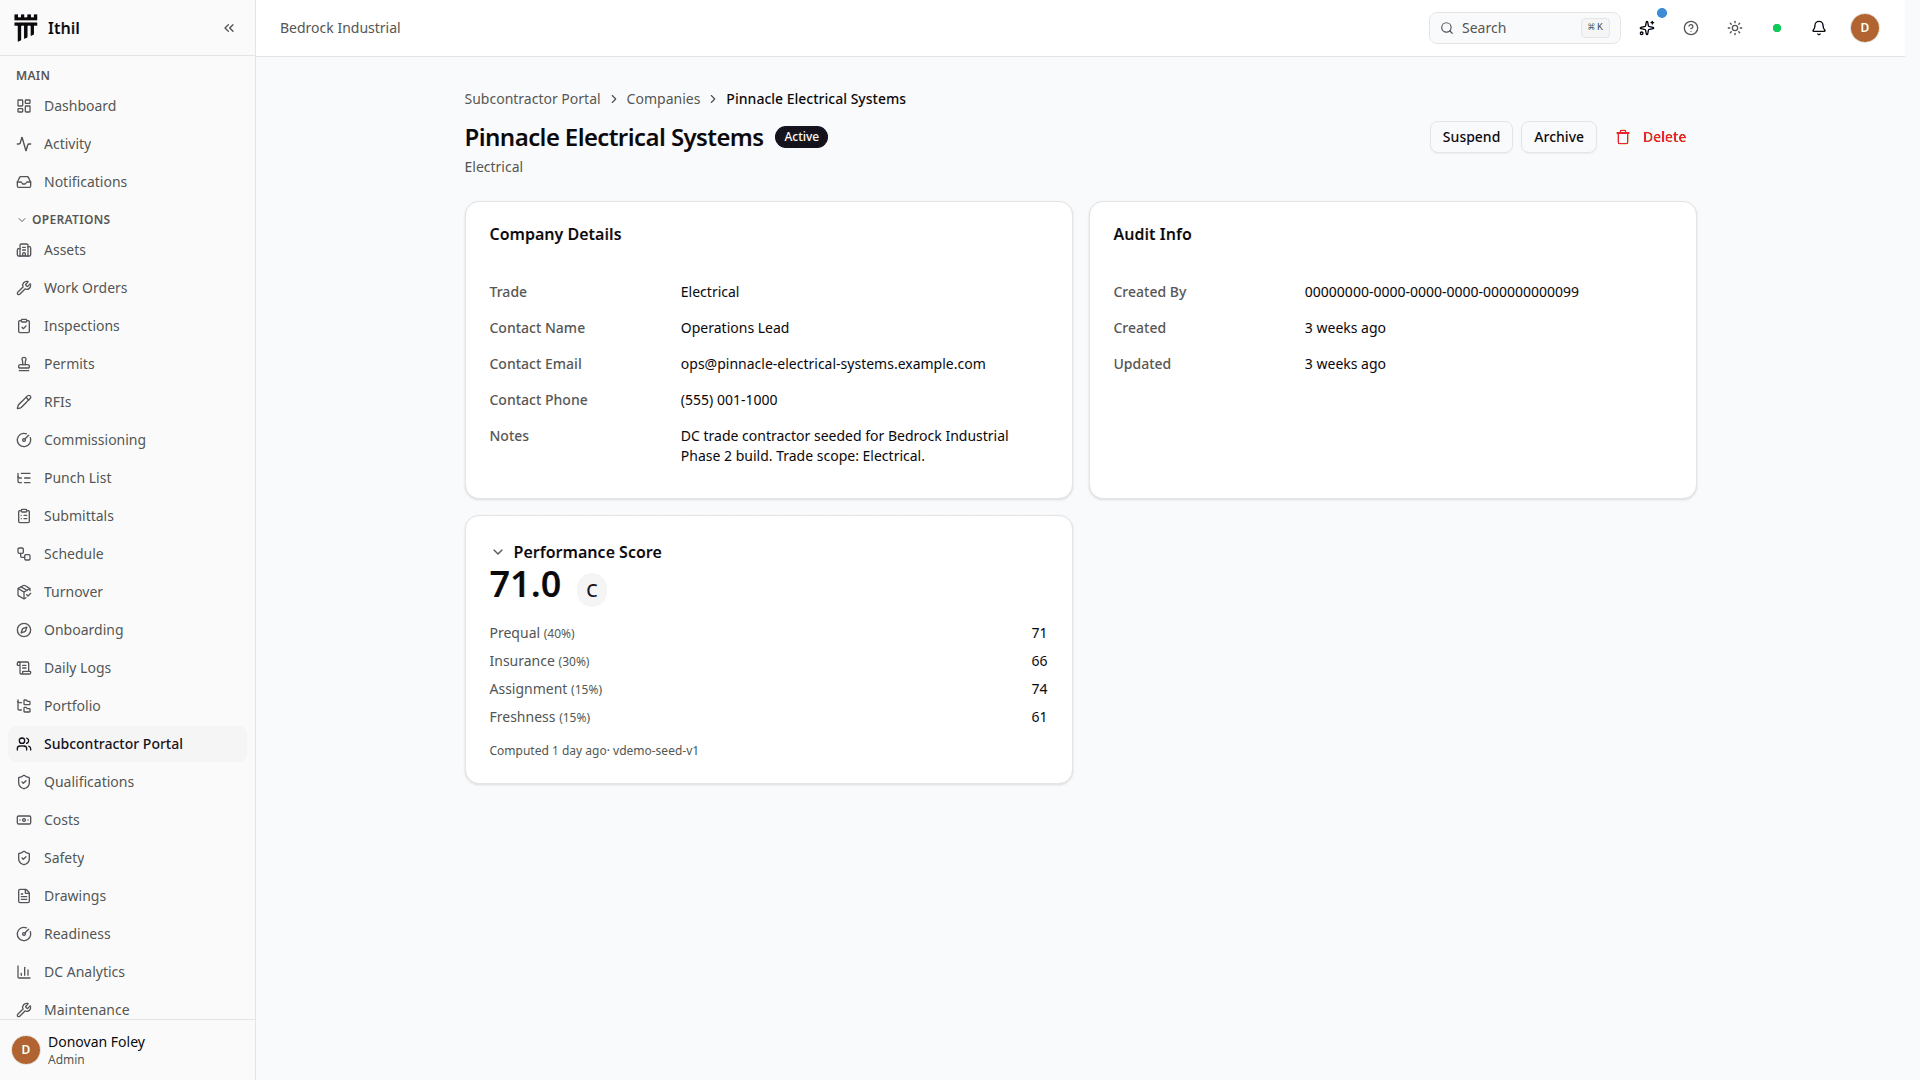This screenshot has width=1920, height=1080.
Task: Open the notifications bell icon
Action: tap(1819, 28)
